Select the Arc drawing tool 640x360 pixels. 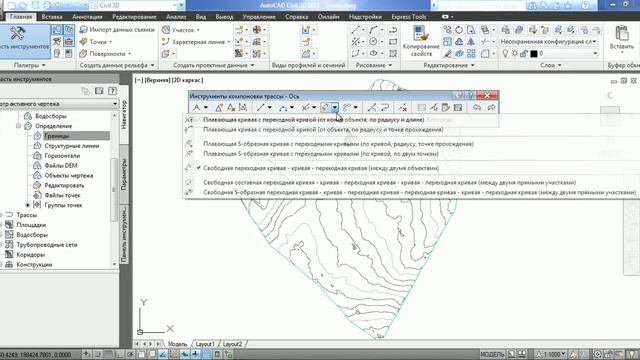(x=373, y=30)
